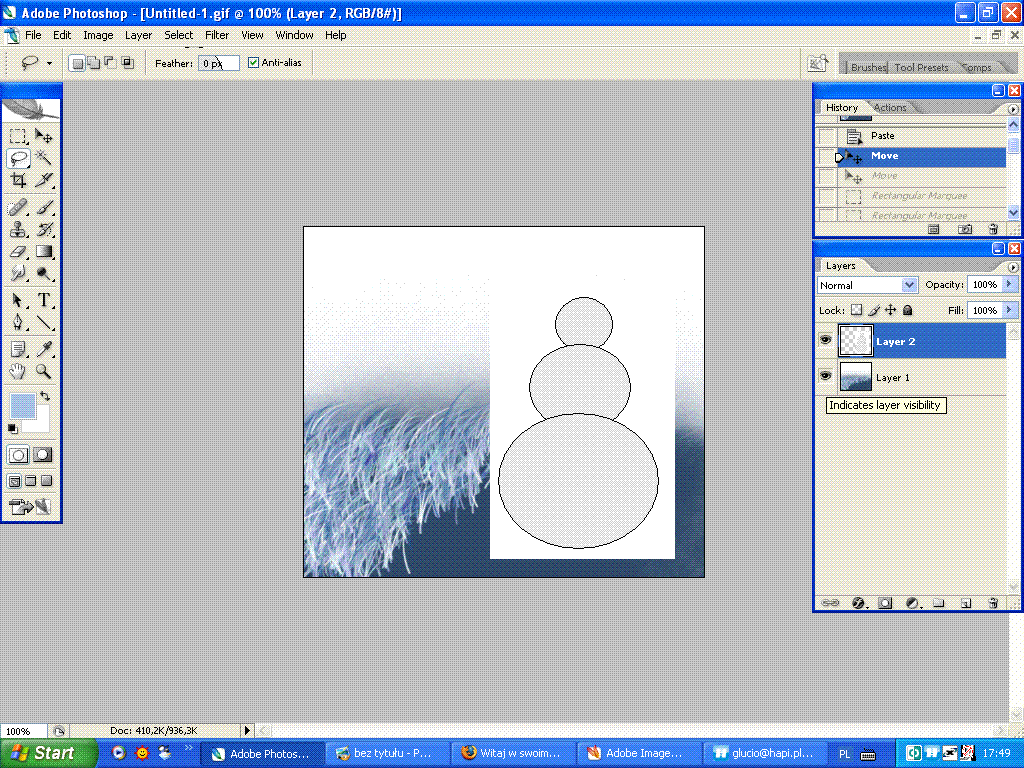Open the Layers panel options menu
The image size is (1024, 768).
[1013, 267]
